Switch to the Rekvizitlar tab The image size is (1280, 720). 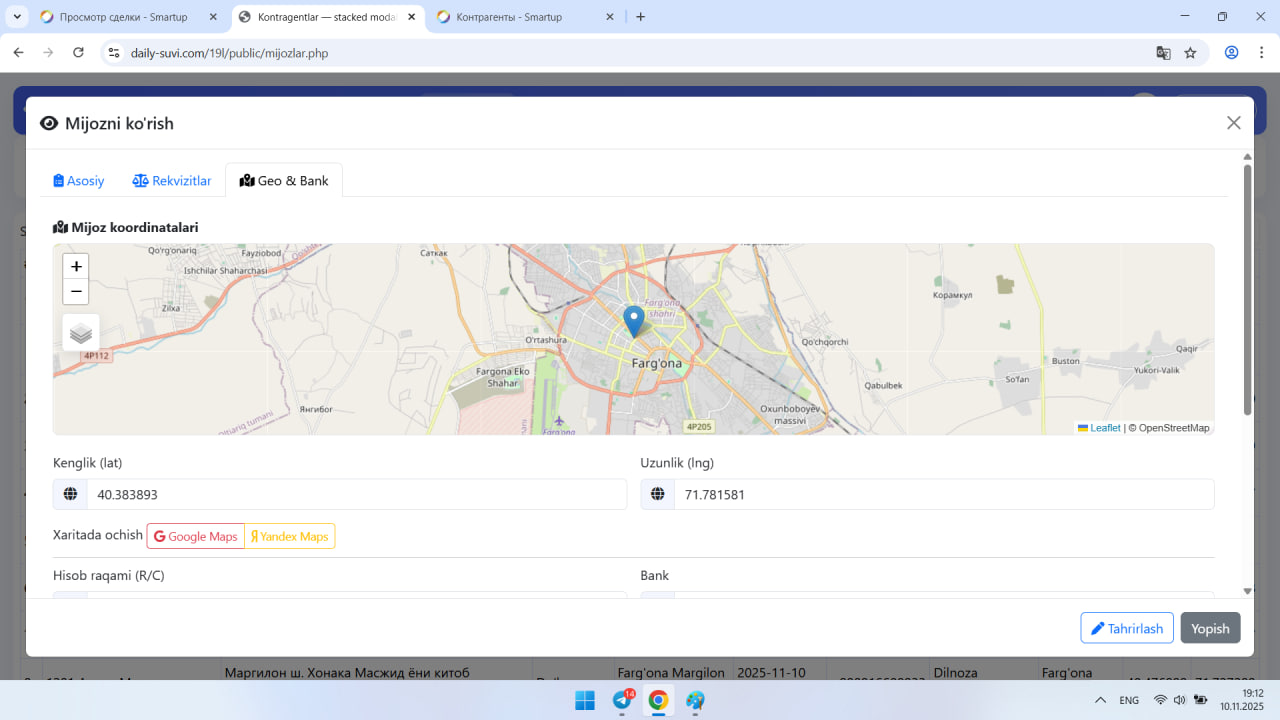click(x=172, y=181)
